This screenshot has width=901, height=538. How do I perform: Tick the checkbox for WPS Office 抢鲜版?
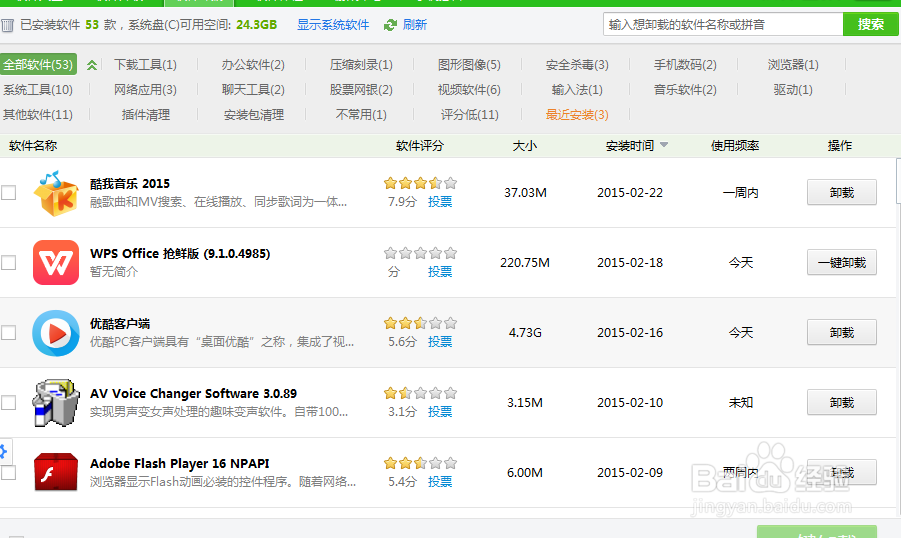click(x=9, y=263)
